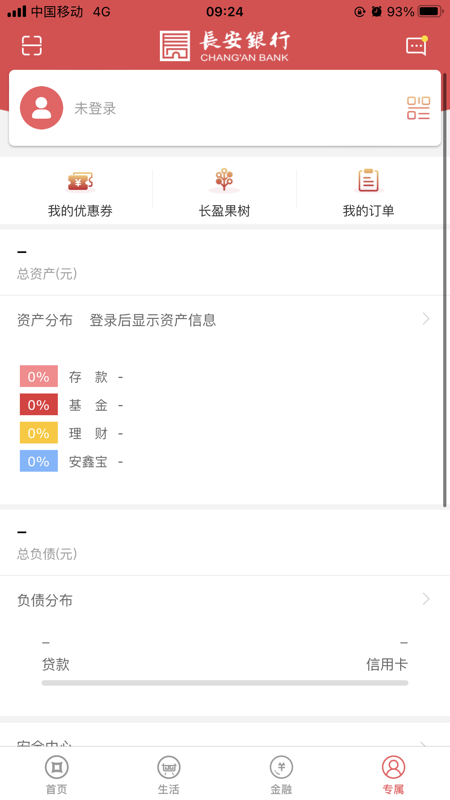The height and width of the screenshot is (800, 450).
Task: Expand the 资产分布 chevron arrow
Action: (426, 319)
